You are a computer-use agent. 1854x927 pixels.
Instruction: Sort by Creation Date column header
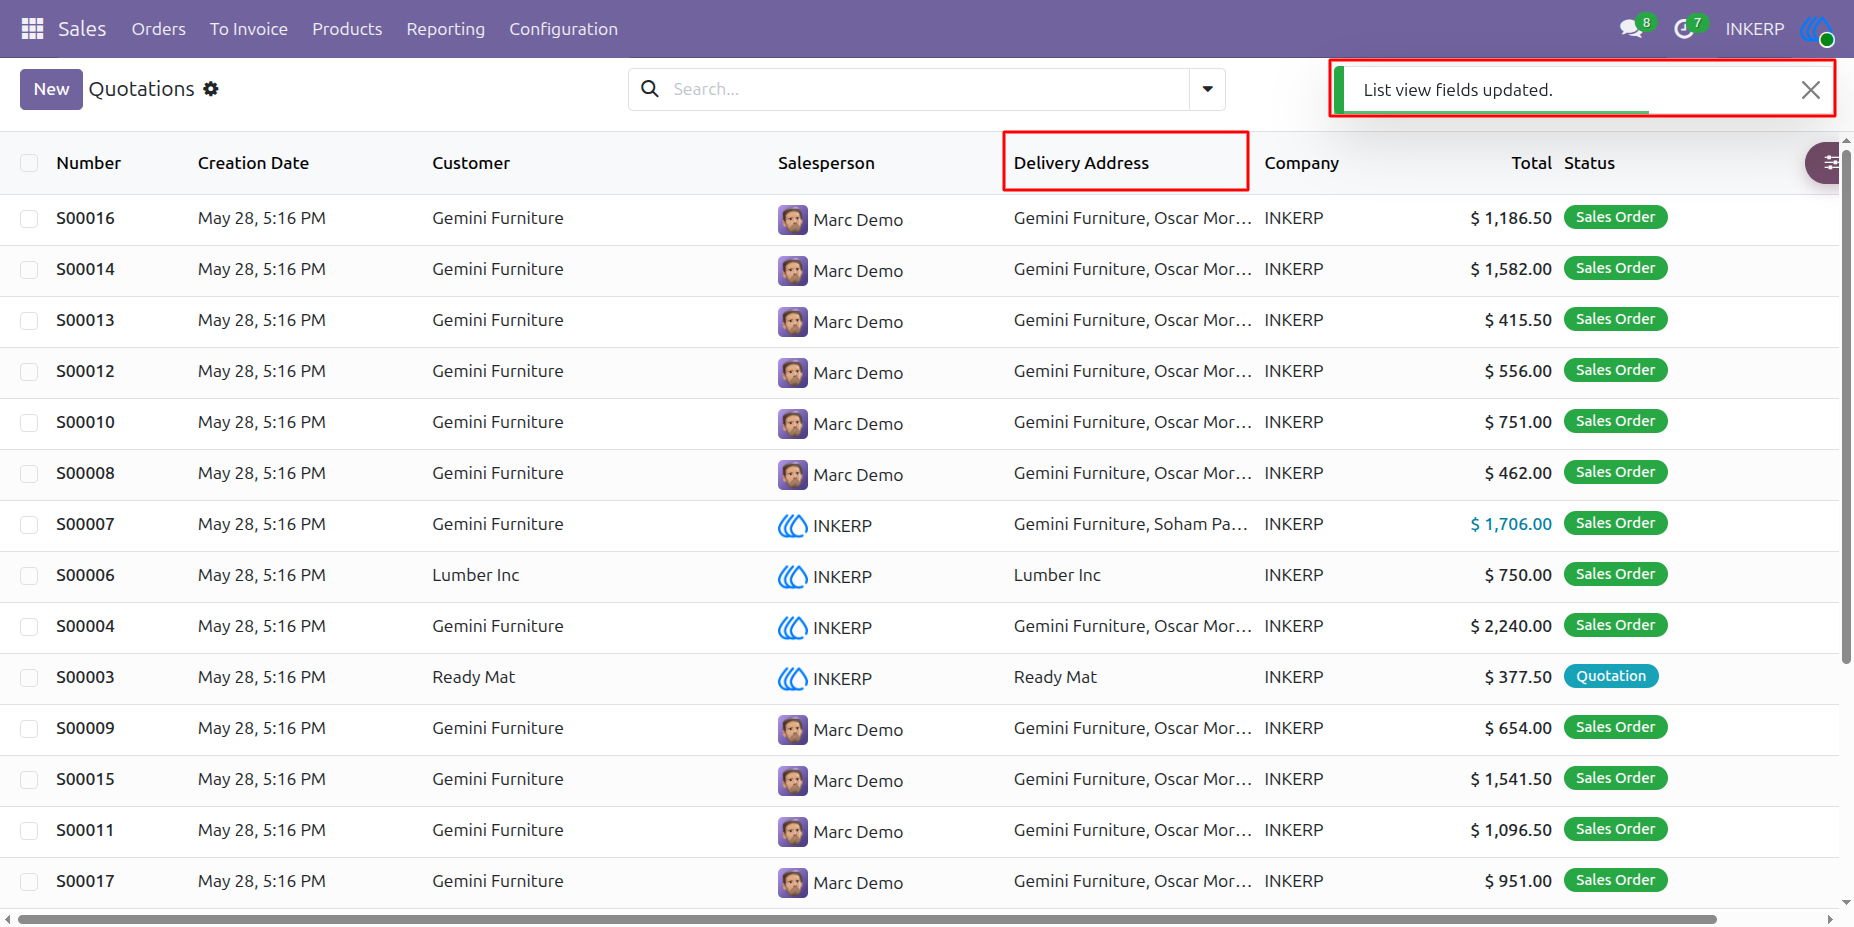(x=253, y=163)
